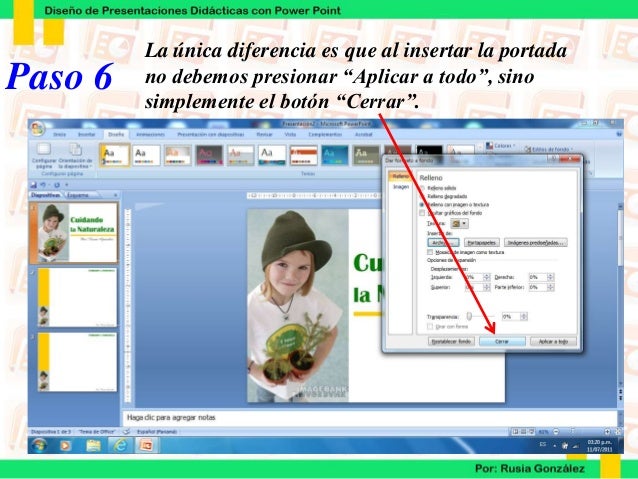The height and width of the screenshot is (479, 638).
Task: Open the Acrobat ribbon tab
Action: 364,134
